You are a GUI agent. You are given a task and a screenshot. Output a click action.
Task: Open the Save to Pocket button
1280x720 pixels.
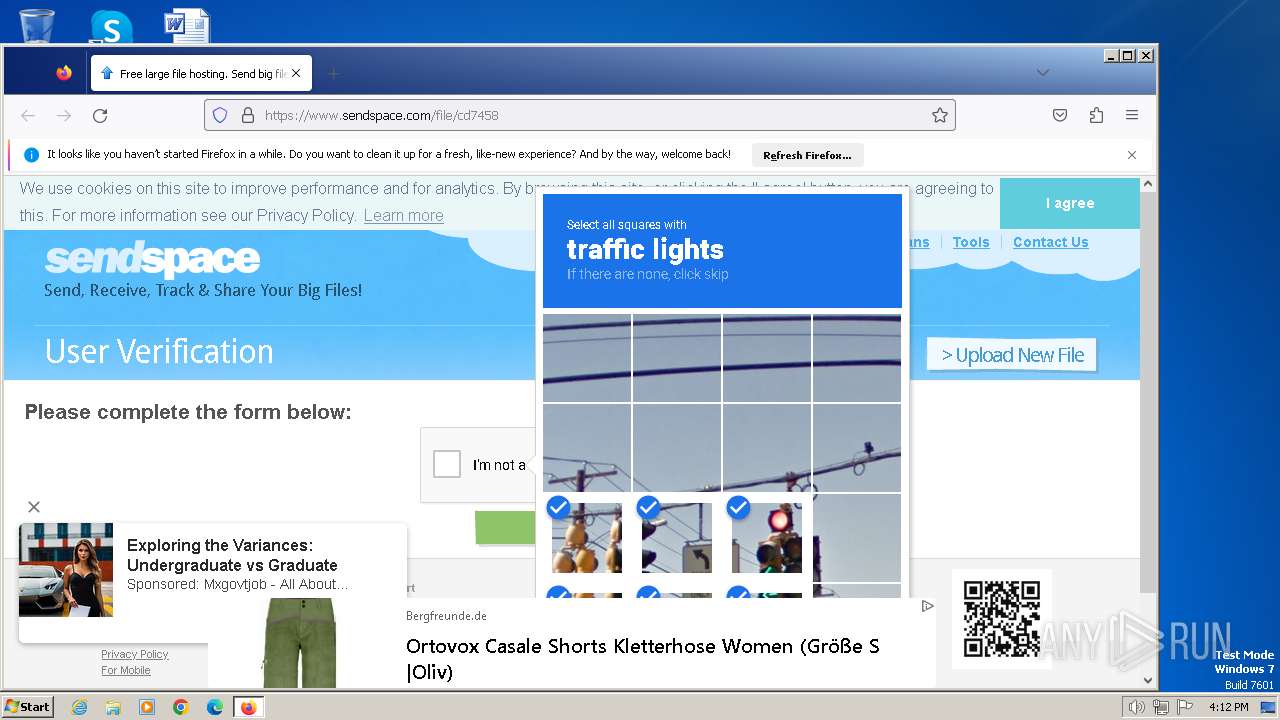coord(1060,115)
